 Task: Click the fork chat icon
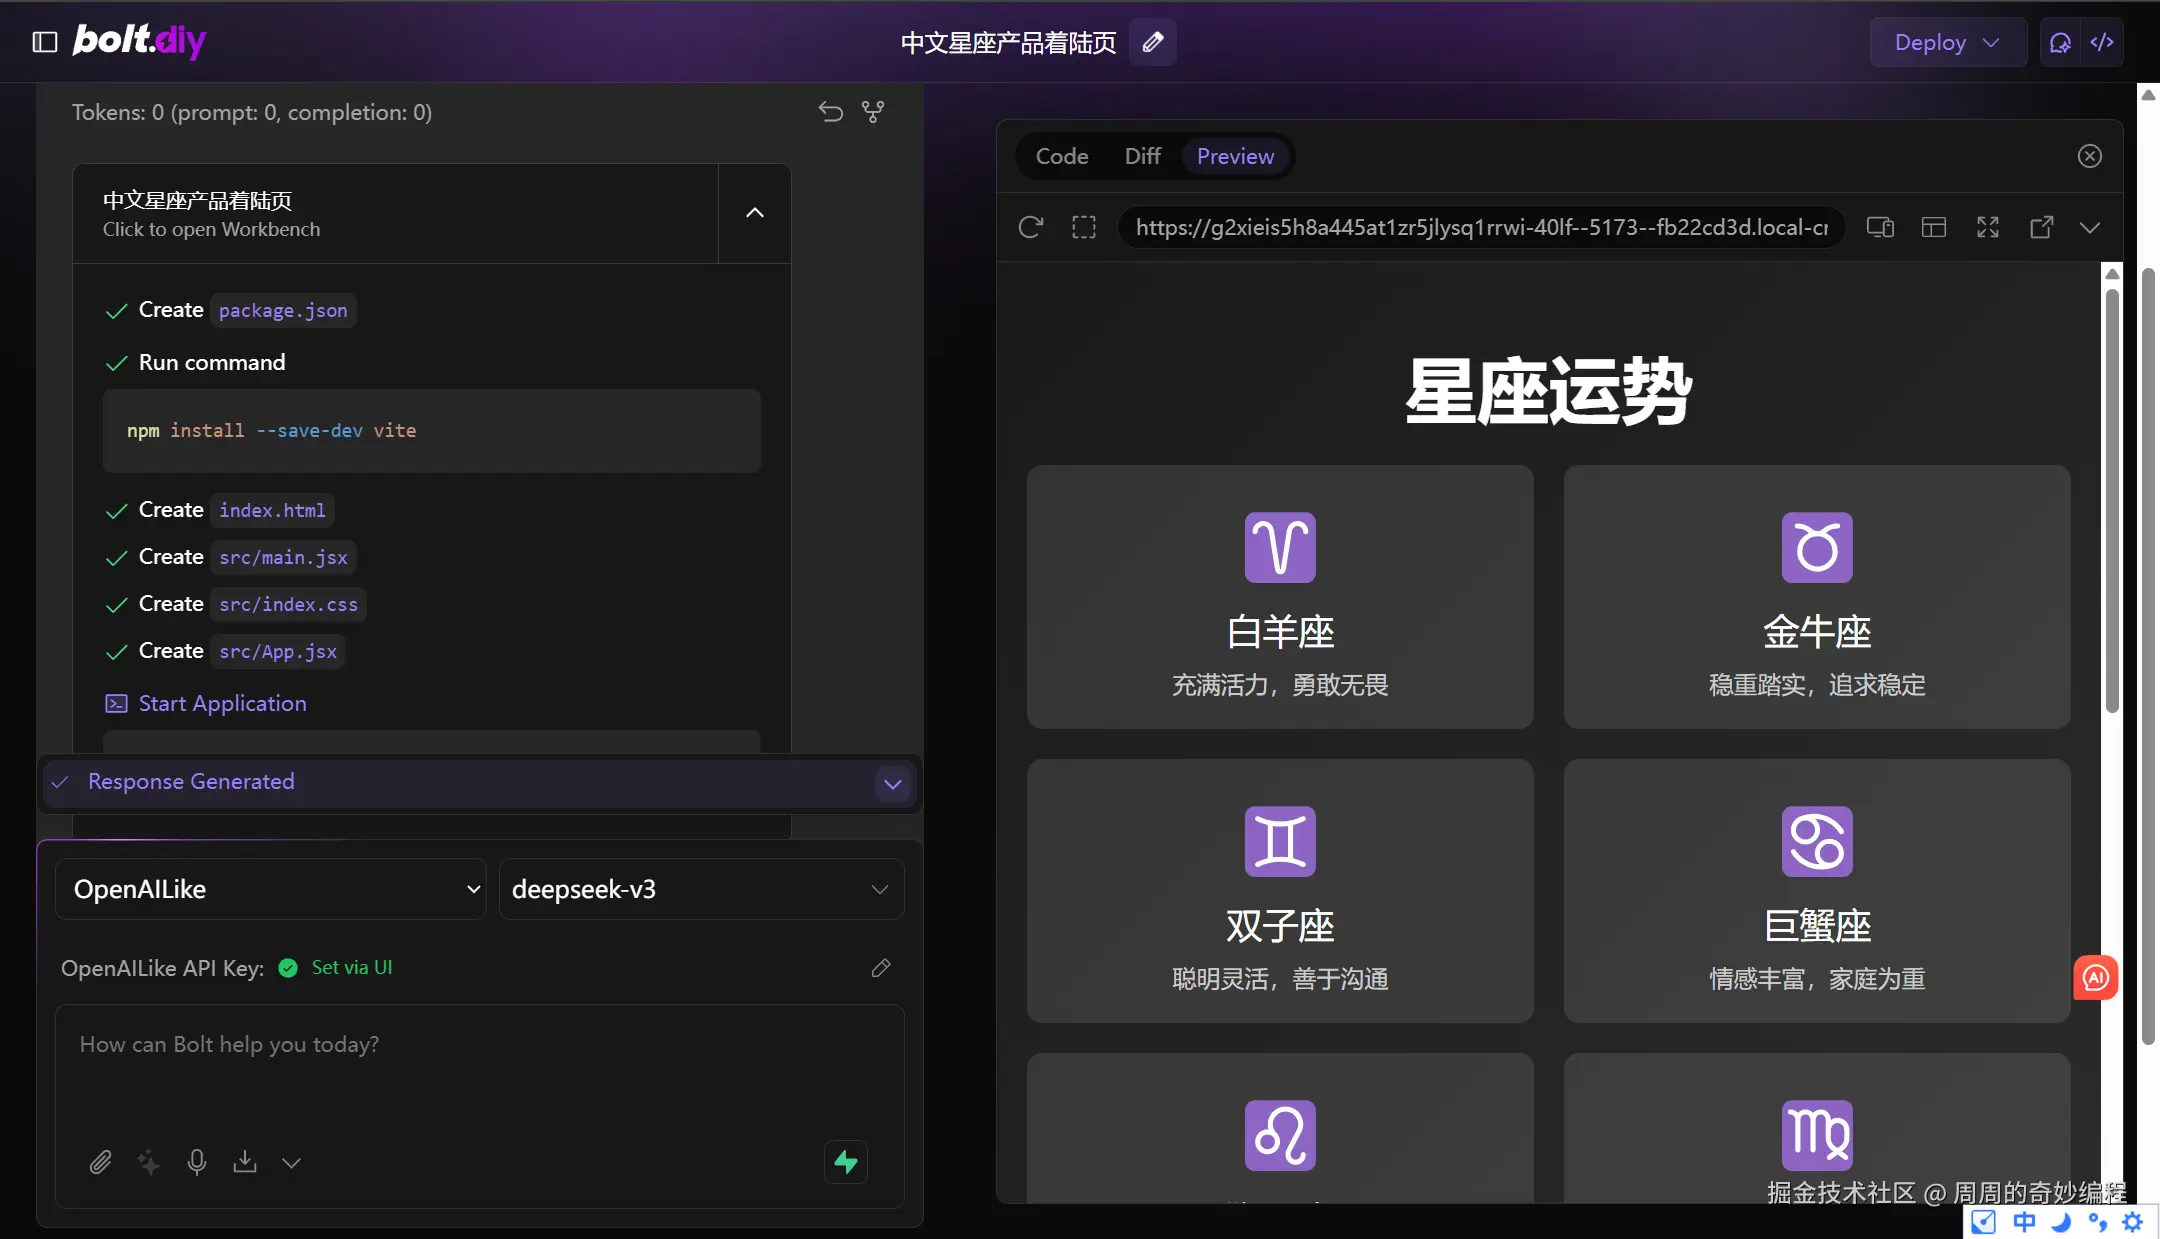click(x=873, y=112)
